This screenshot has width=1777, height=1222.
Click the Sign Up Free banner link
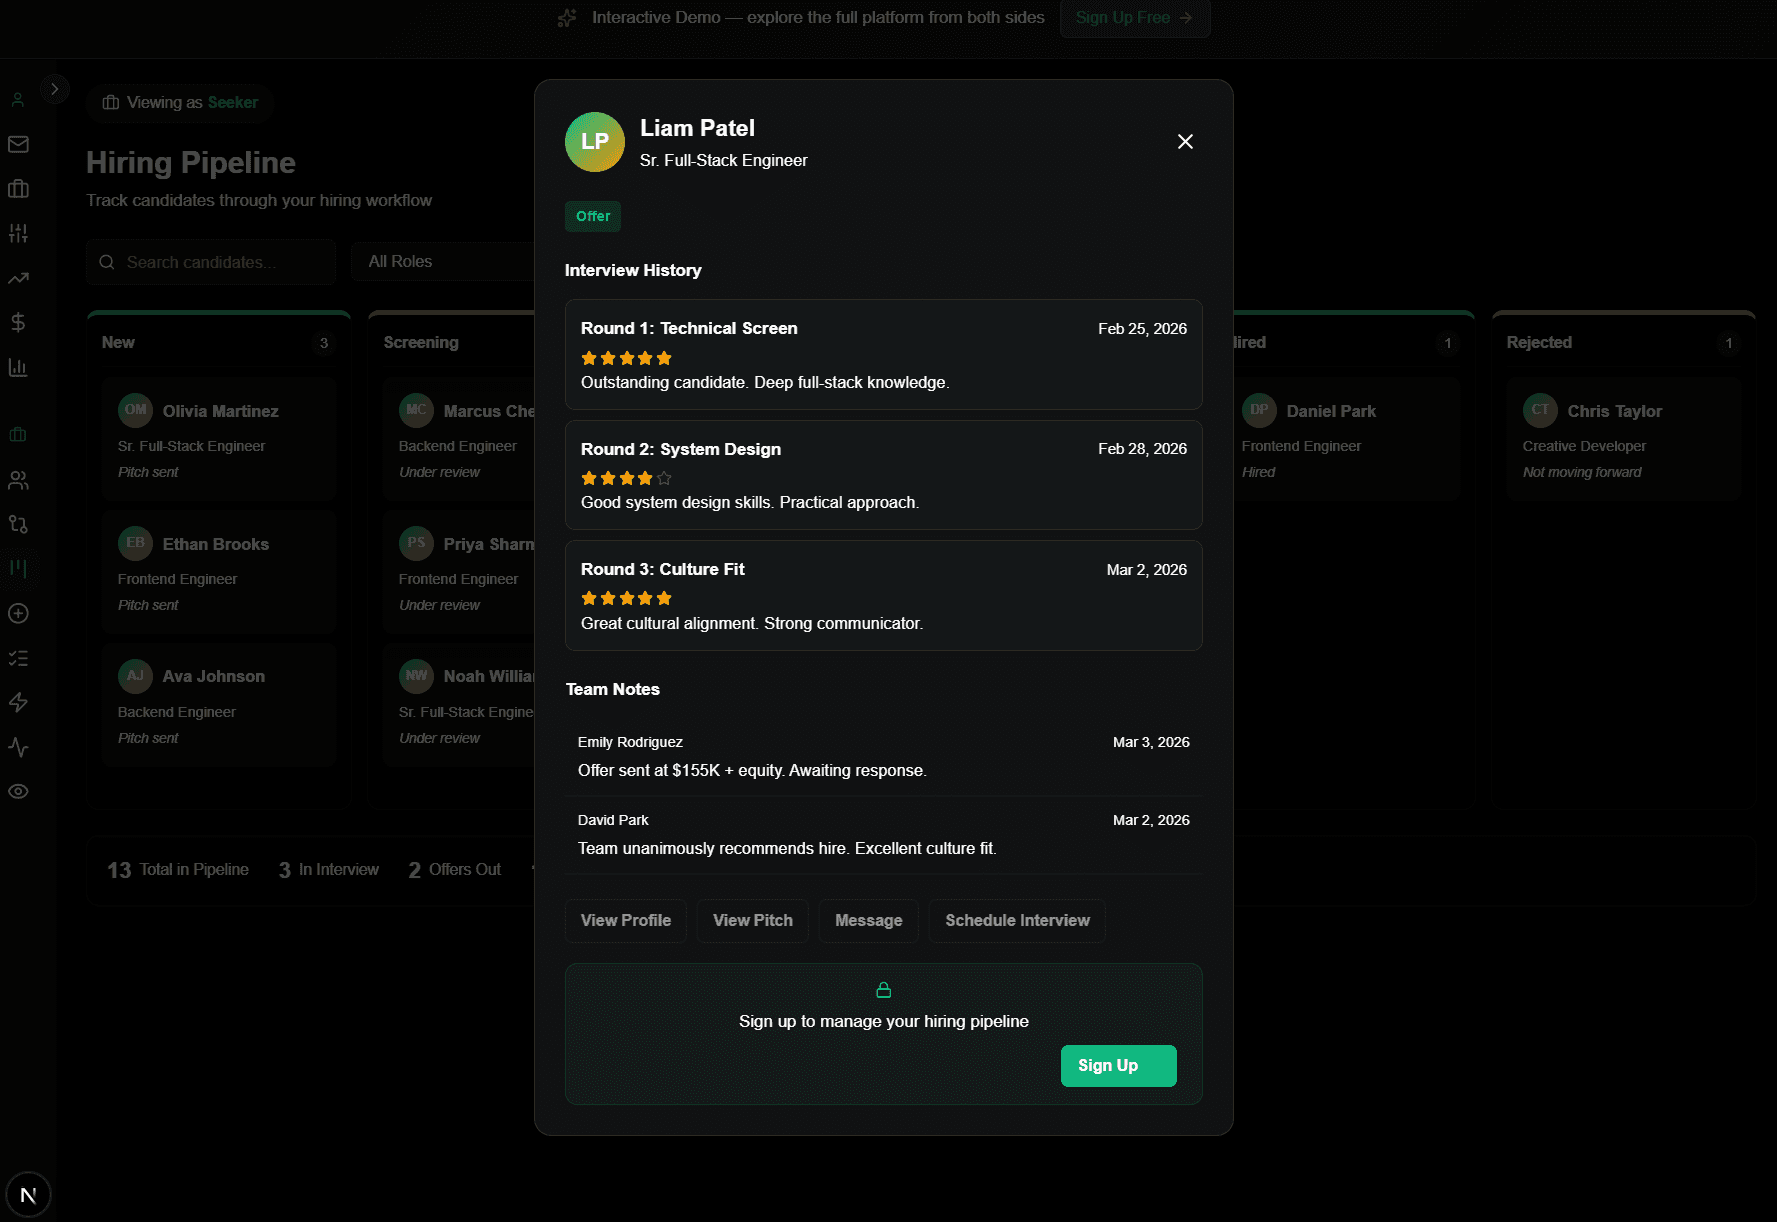(x=1134, y=18)
